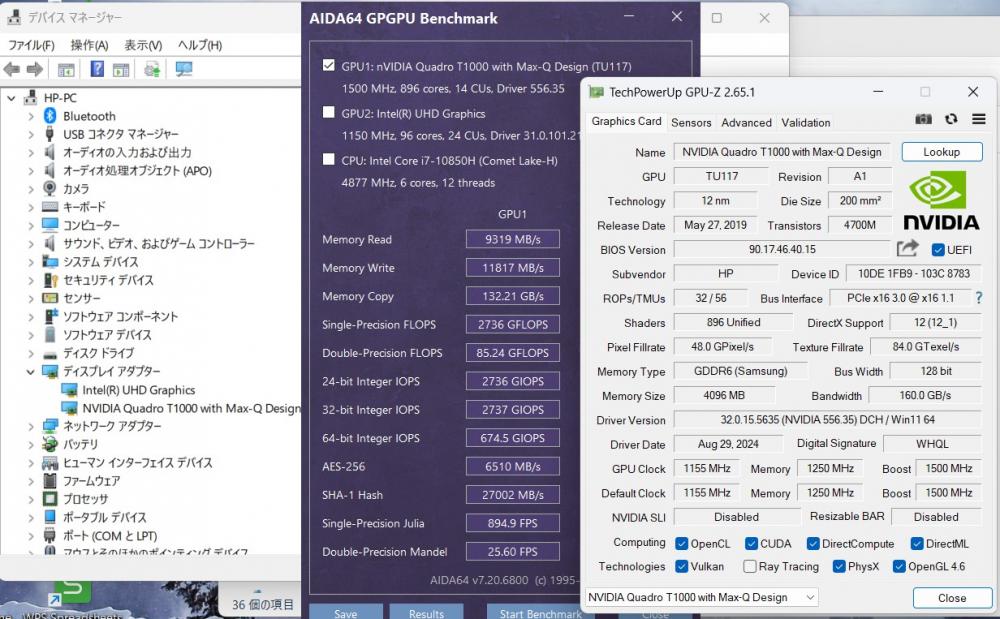
Task: Toggle the OpenCL checkbox
Action: pyautogui.click(x=682, y=543)
